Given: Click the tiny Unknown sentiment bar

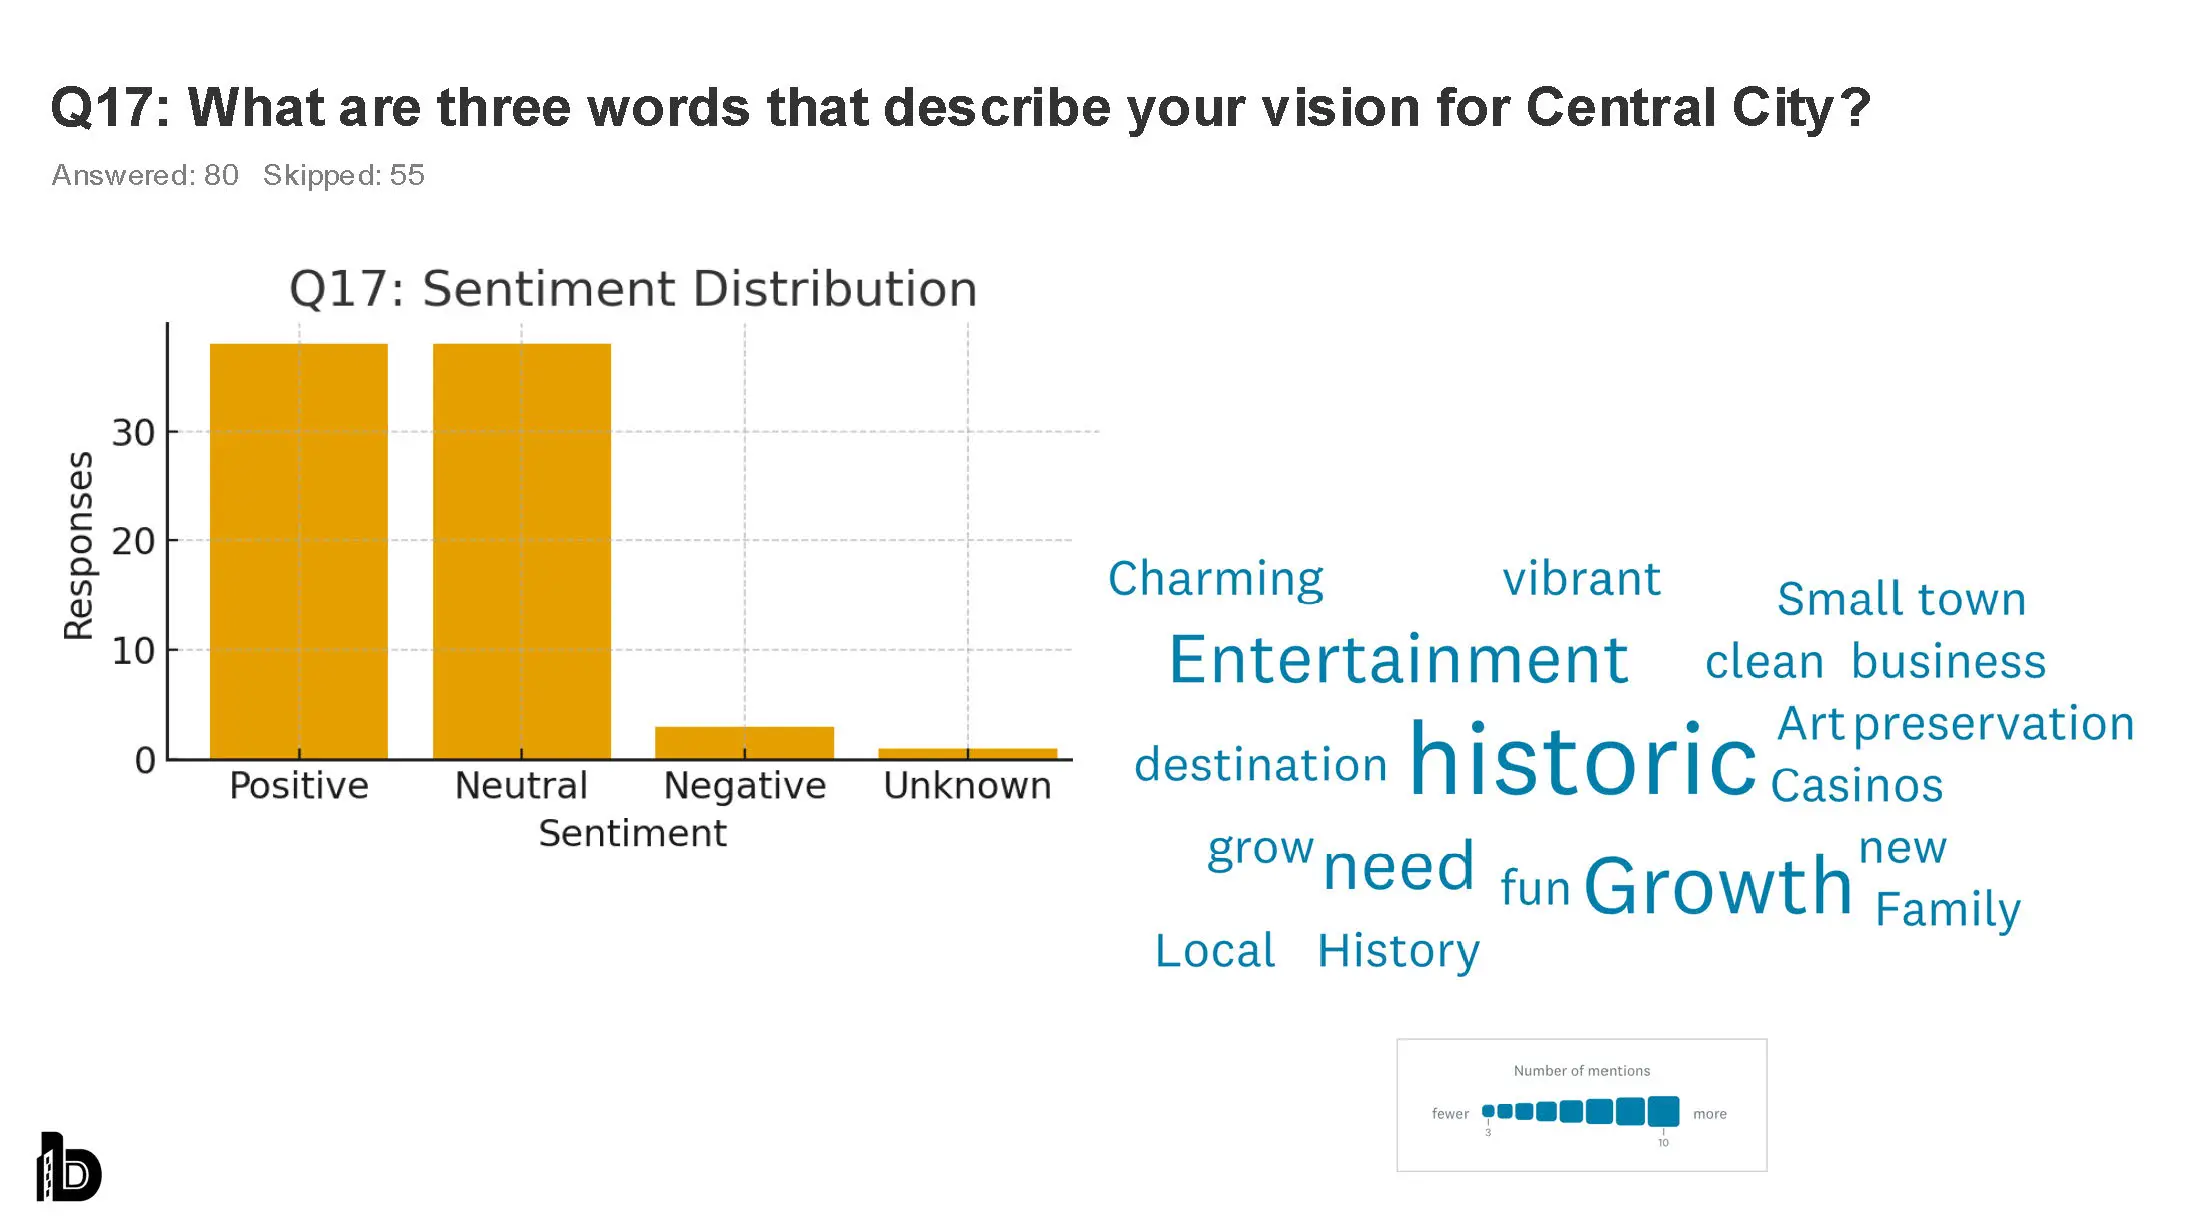Looking at the screenshot, I should tap(967, 753).
